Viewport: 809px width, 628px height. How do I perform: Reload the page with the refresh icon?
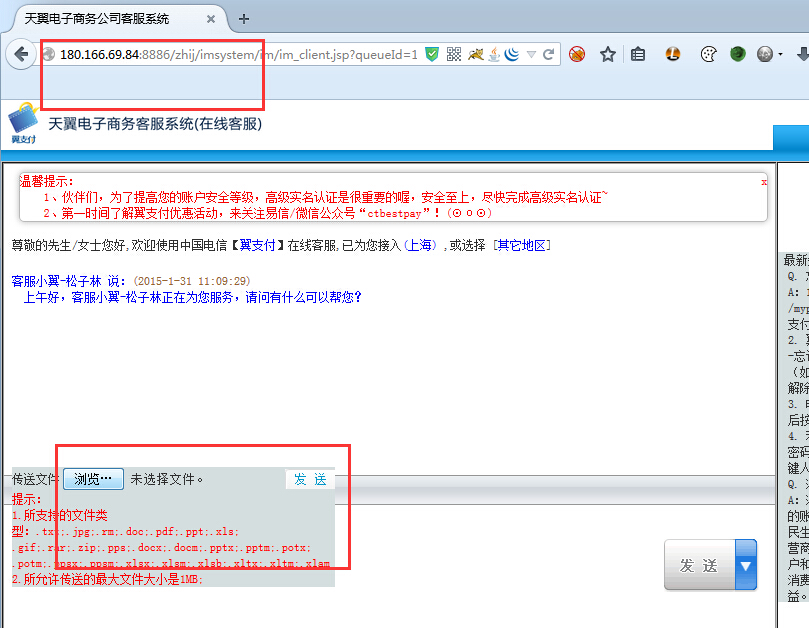548,54
